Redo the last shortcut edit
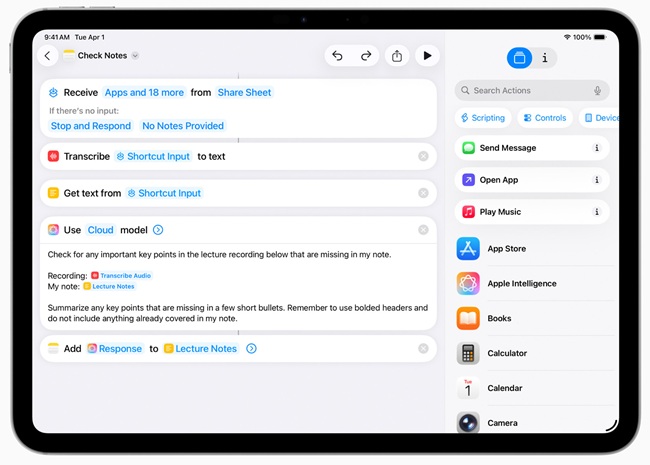The width and height of the screenshot is (650, 465). coord(366,56)
